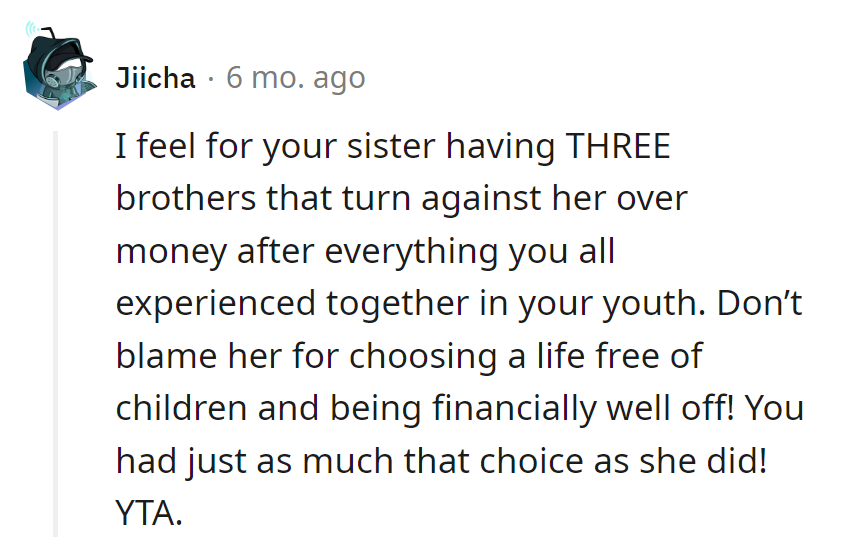Click the word THREE in the comment

click(x=618, y=146)
